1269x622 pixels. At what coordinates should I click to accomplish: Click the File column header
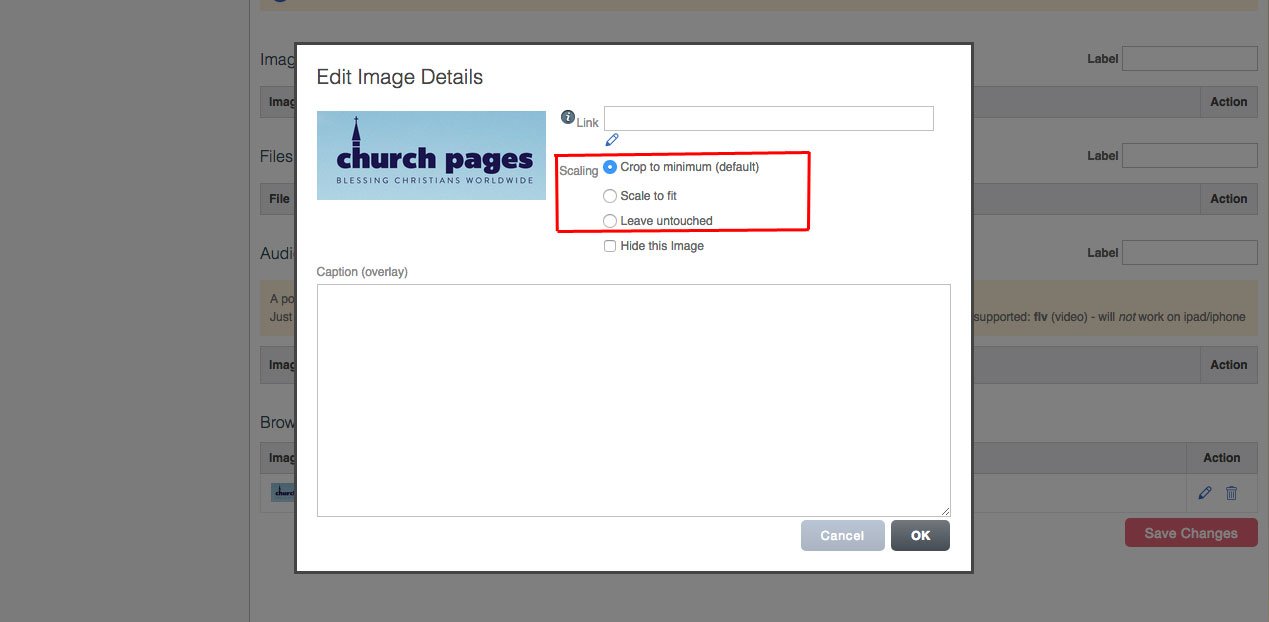pos(280,199)
